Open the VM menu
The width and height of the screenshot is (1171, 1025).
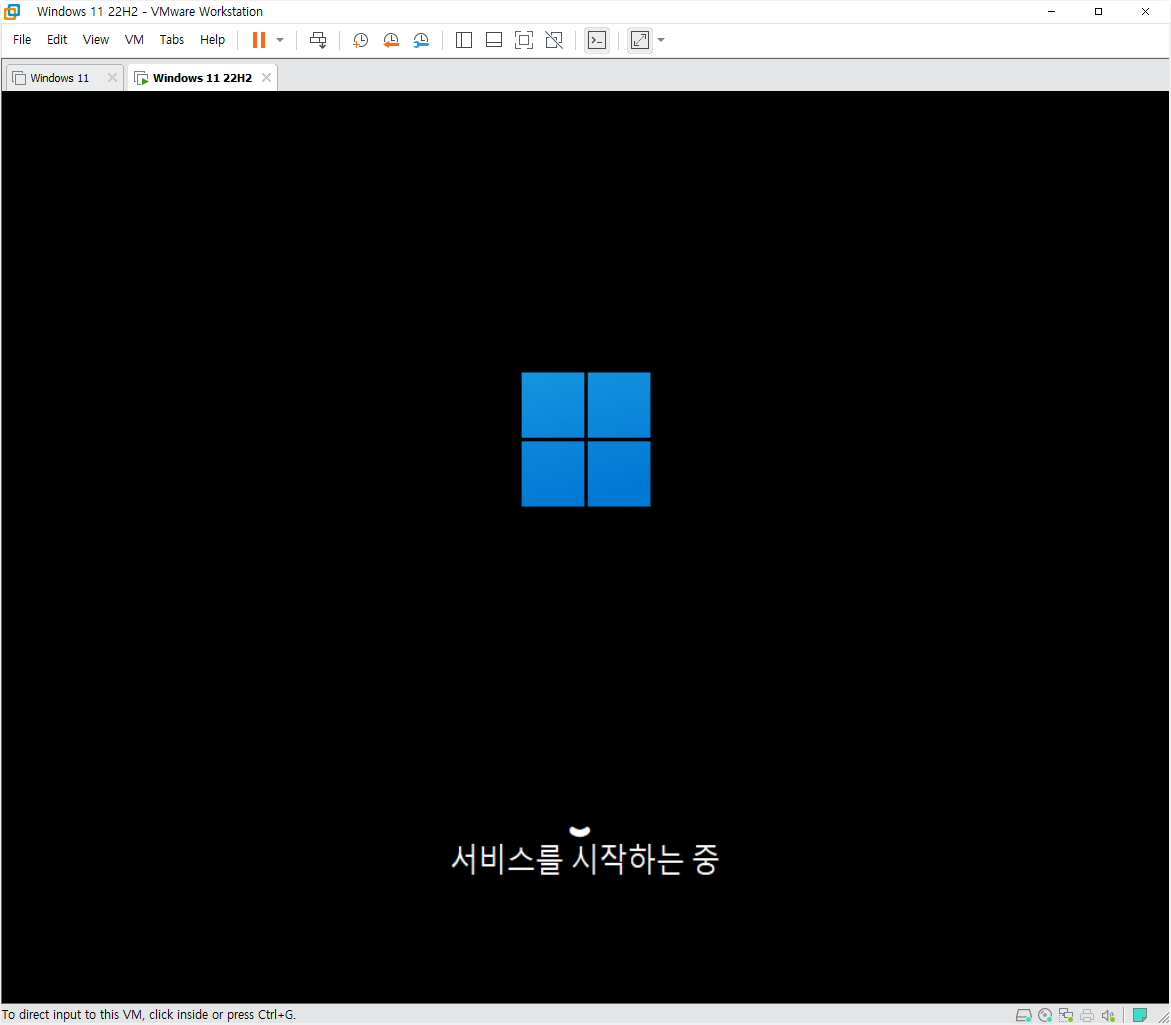[x=134, y=40]
